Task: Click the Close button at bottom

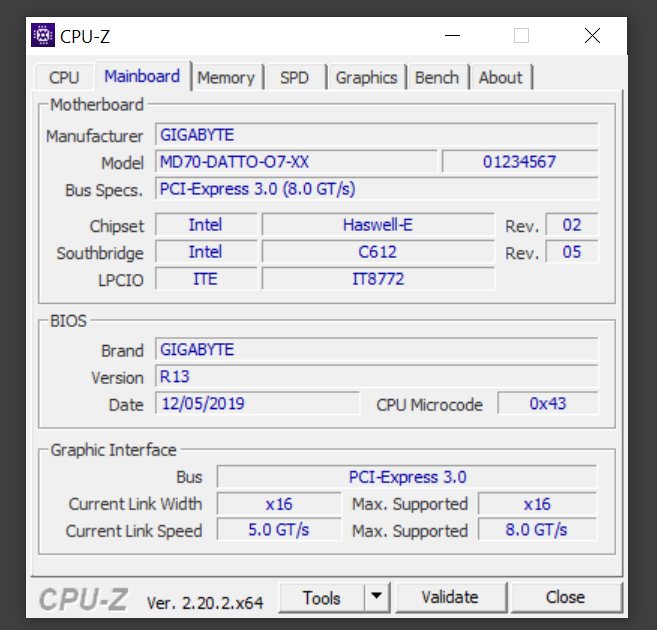Action: coord(566,597)
